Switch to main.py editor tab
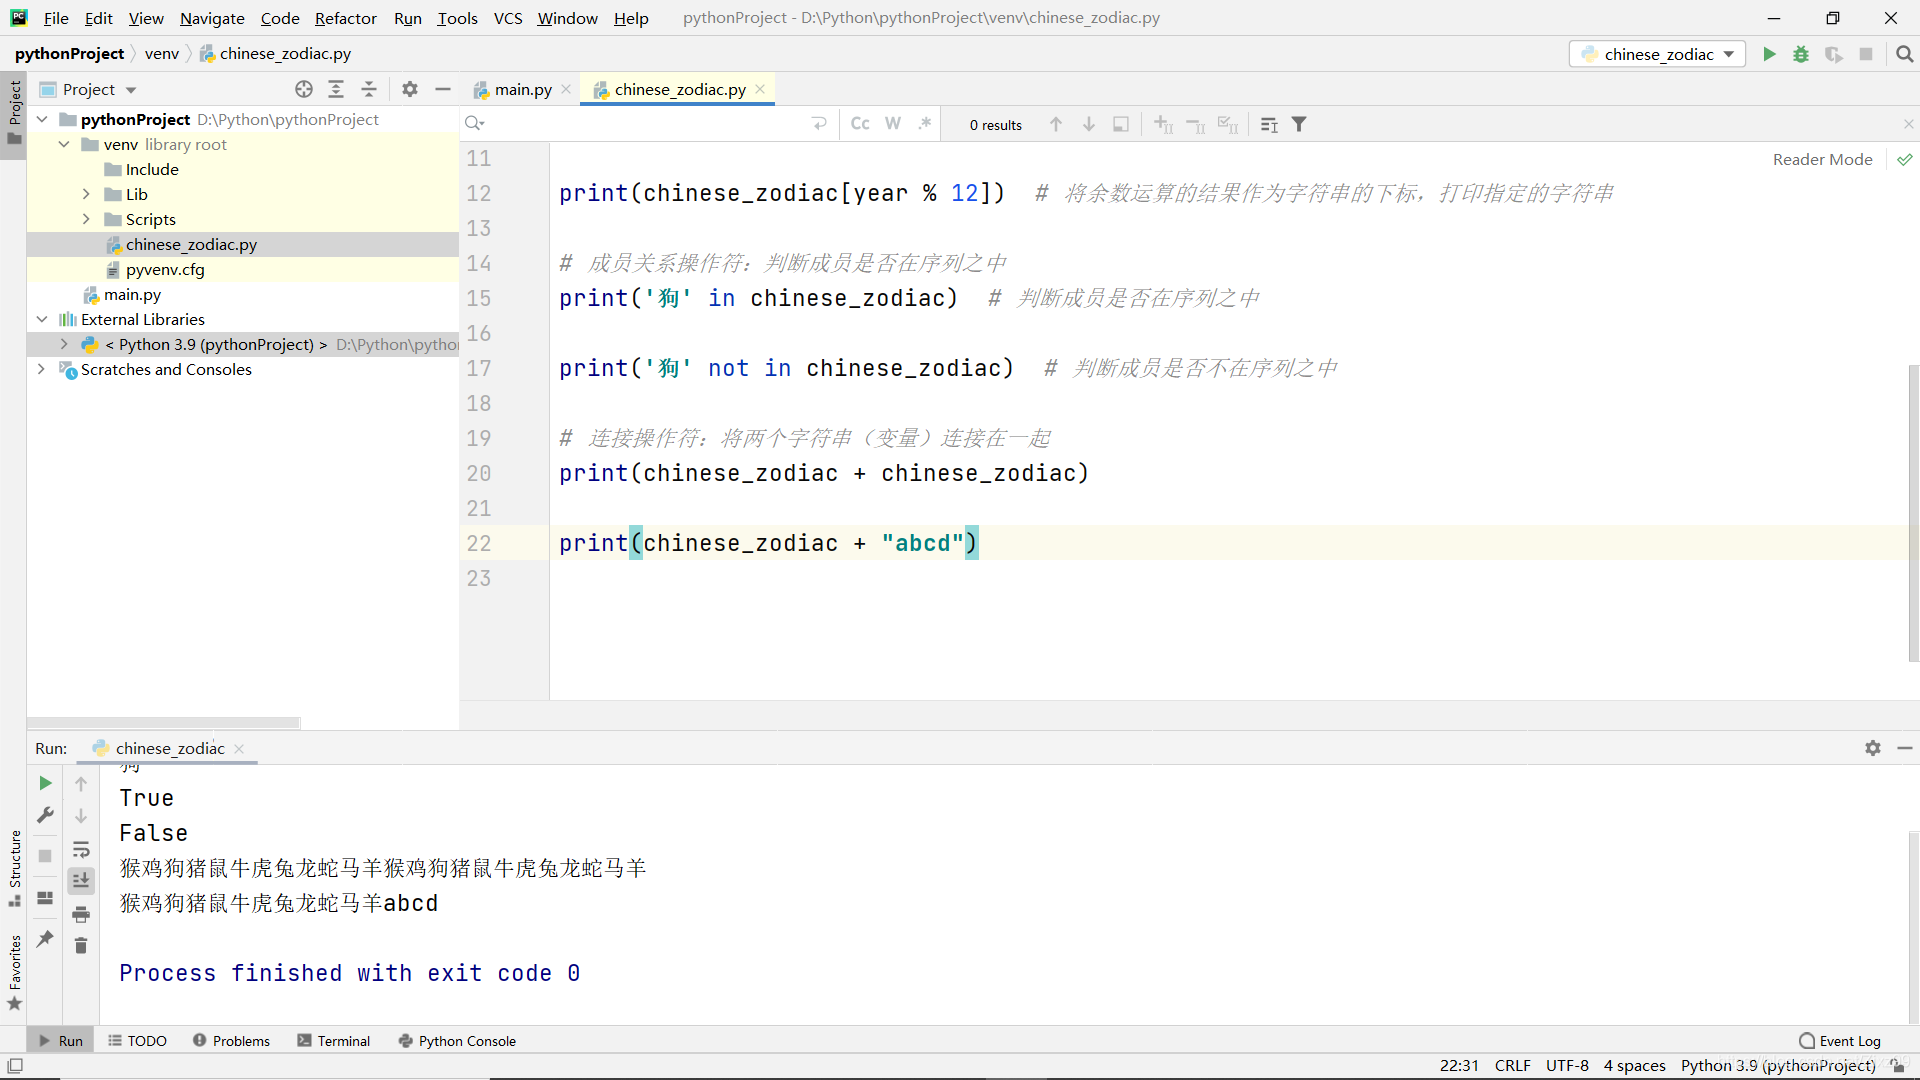Viewport: 1920px width, 1080px height. [522, 89]
